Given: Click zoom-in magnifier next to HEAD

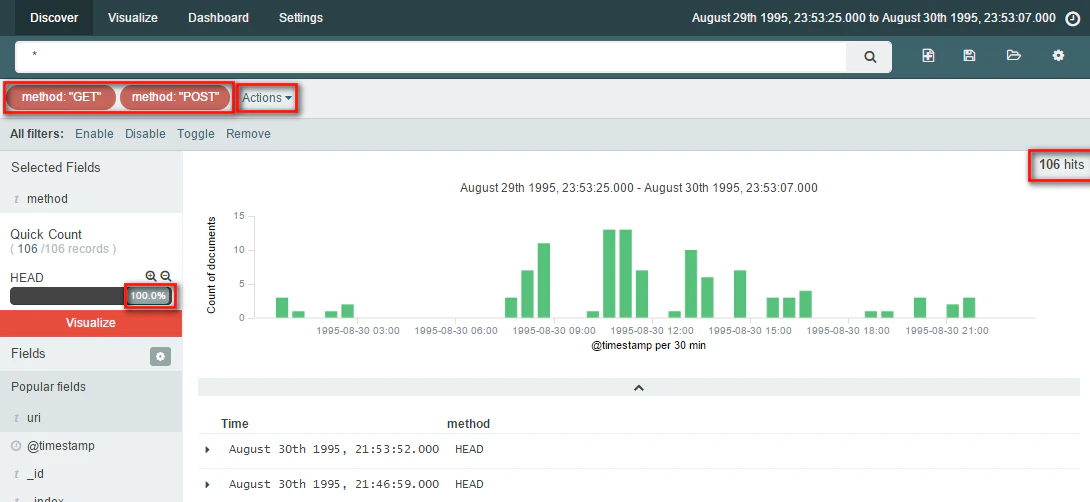Looking at the screenshot, I should 151,276.
